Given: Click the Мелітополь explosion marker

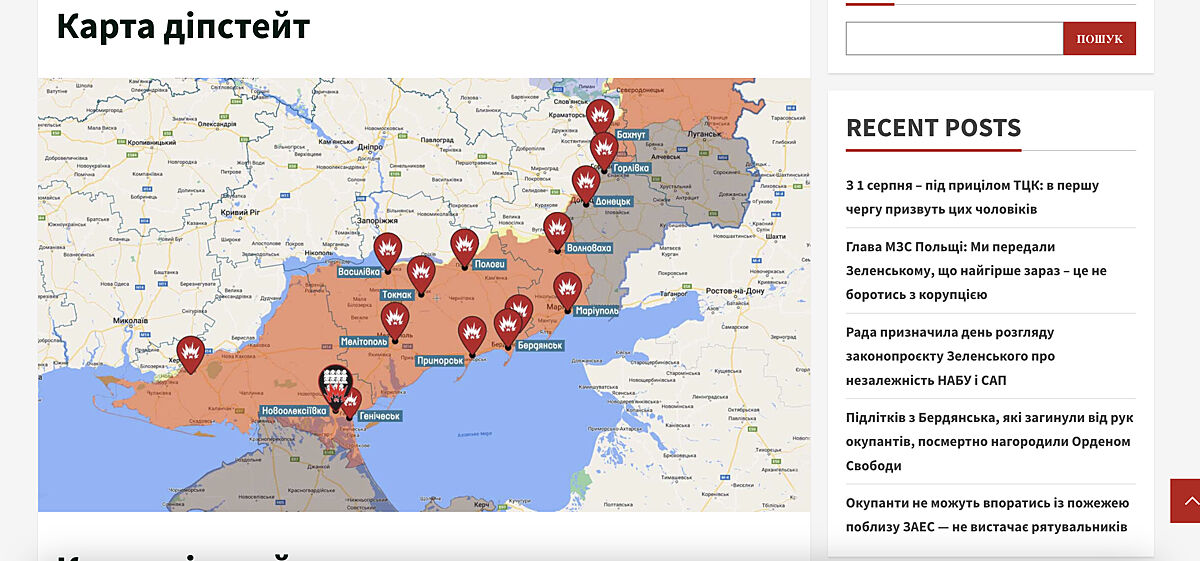Looking at the screenshot, I should coord(395,321).
